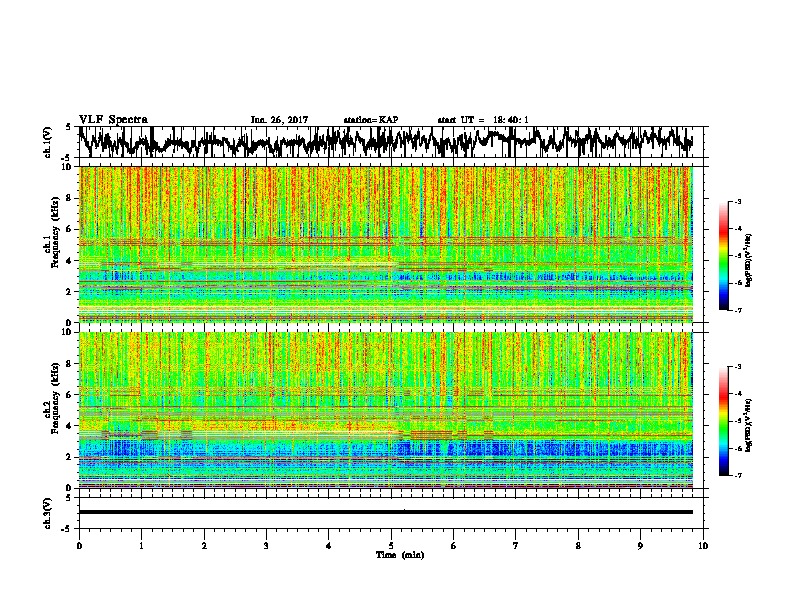792x612 pixels.
Task: Click the ch.3(V) axis label
Action: (48, 514)
